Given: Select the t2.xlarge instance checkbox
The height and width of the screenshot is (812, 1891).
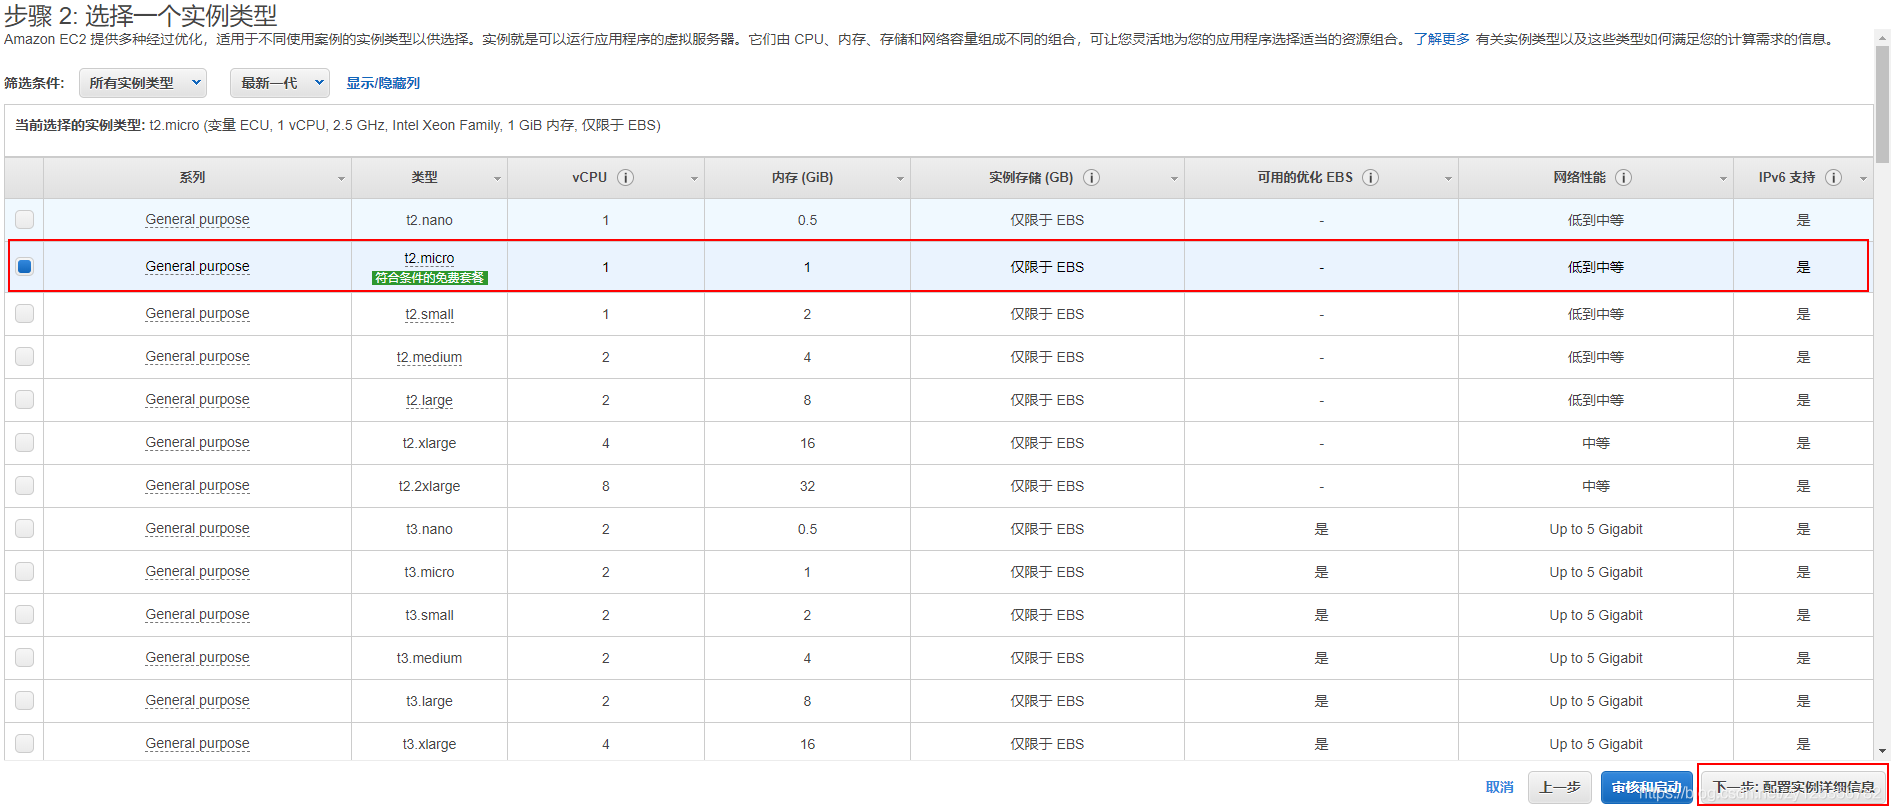Looking at the screenshot, I should (x=25, y=442).
